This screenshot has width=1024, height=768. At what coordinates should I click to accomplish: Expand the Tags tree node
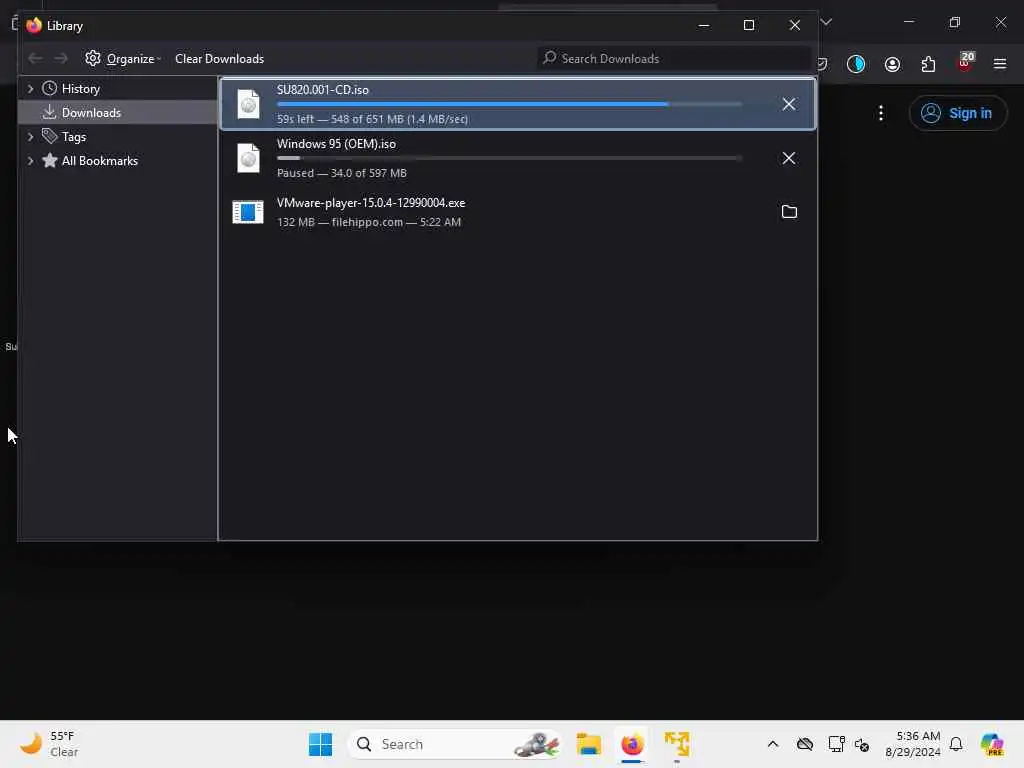(30, 136)
